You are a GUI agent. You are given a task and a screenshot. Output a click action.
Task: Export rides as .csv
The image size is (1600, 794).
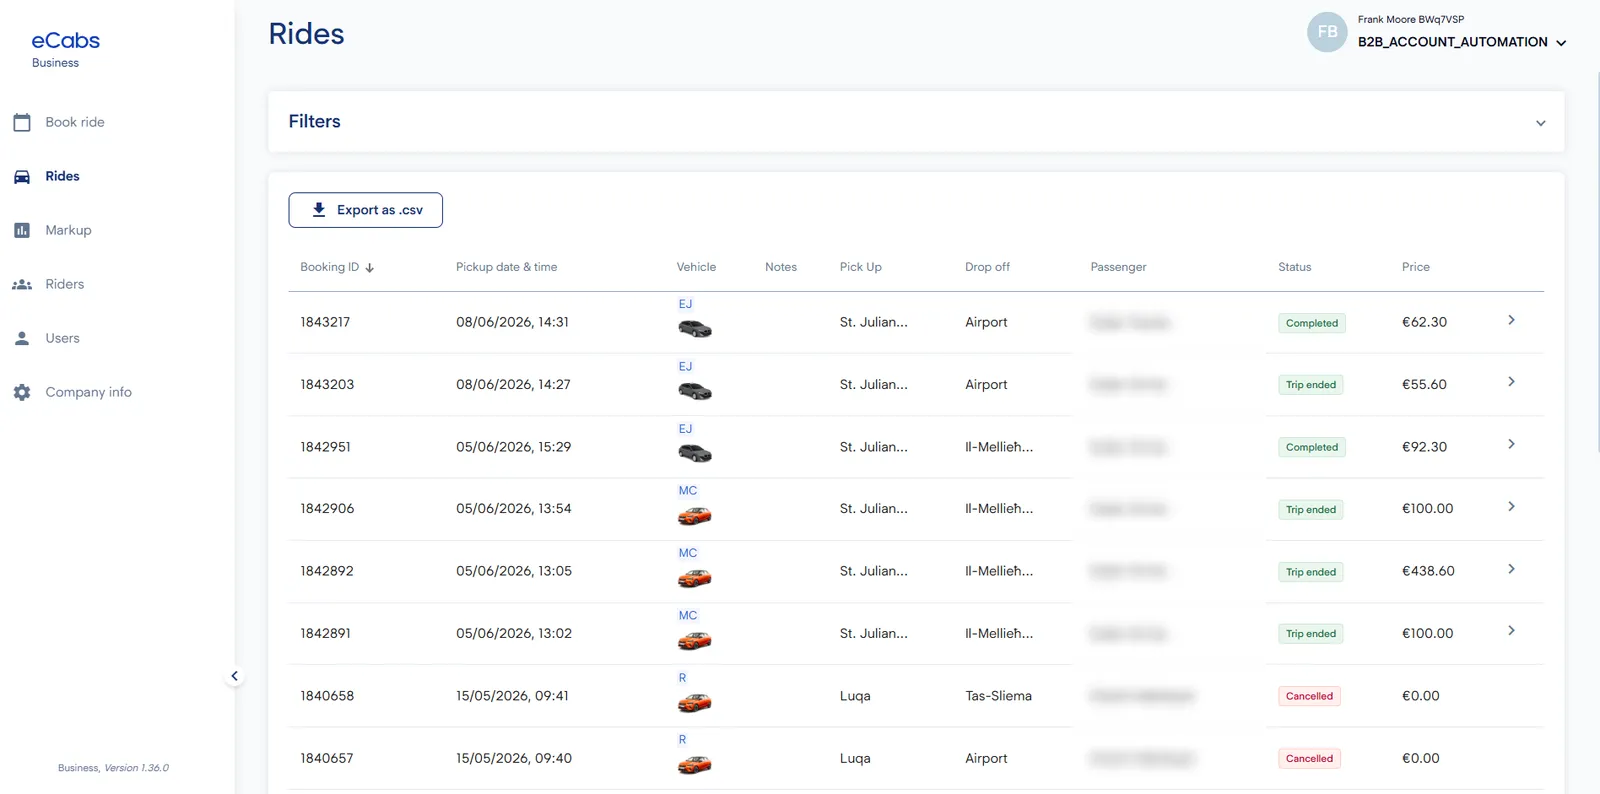click(365, 210)
